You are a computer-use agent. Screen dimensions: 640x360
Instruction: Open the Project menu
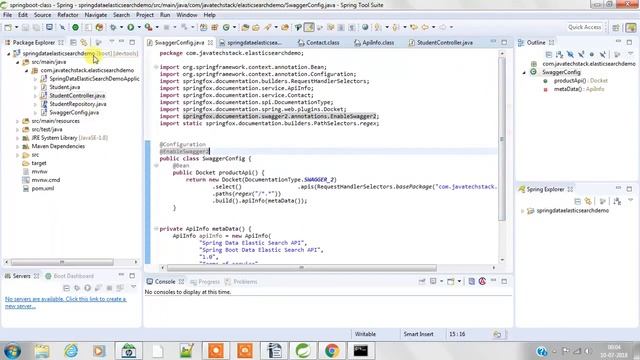145,15
